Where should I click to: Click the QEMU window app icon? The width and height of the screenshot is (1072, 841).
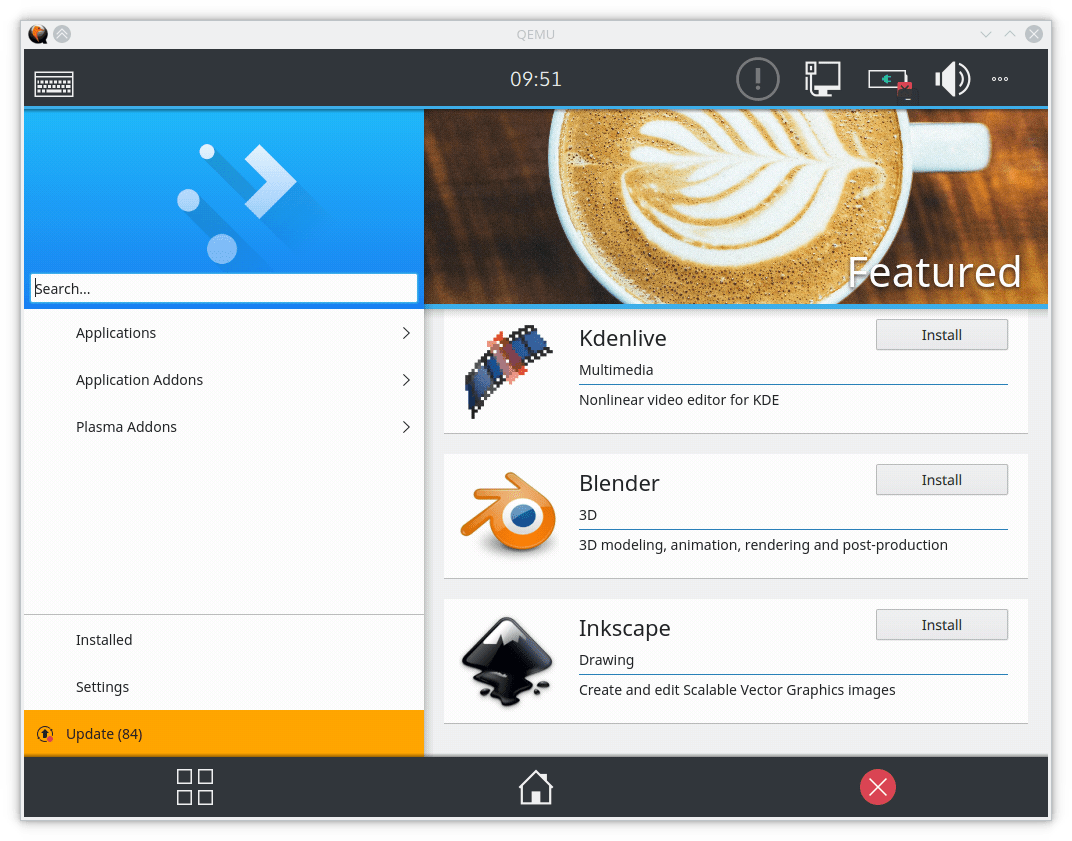click(38, 34)
